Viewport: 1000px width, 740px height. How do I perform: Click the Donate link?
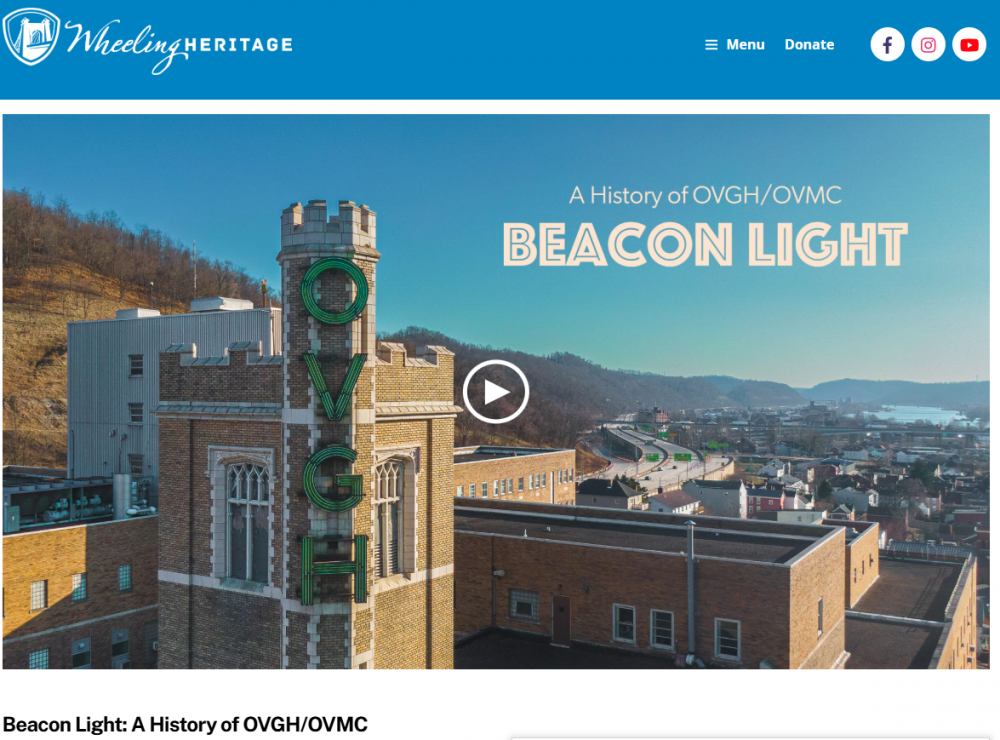(809, 45)
